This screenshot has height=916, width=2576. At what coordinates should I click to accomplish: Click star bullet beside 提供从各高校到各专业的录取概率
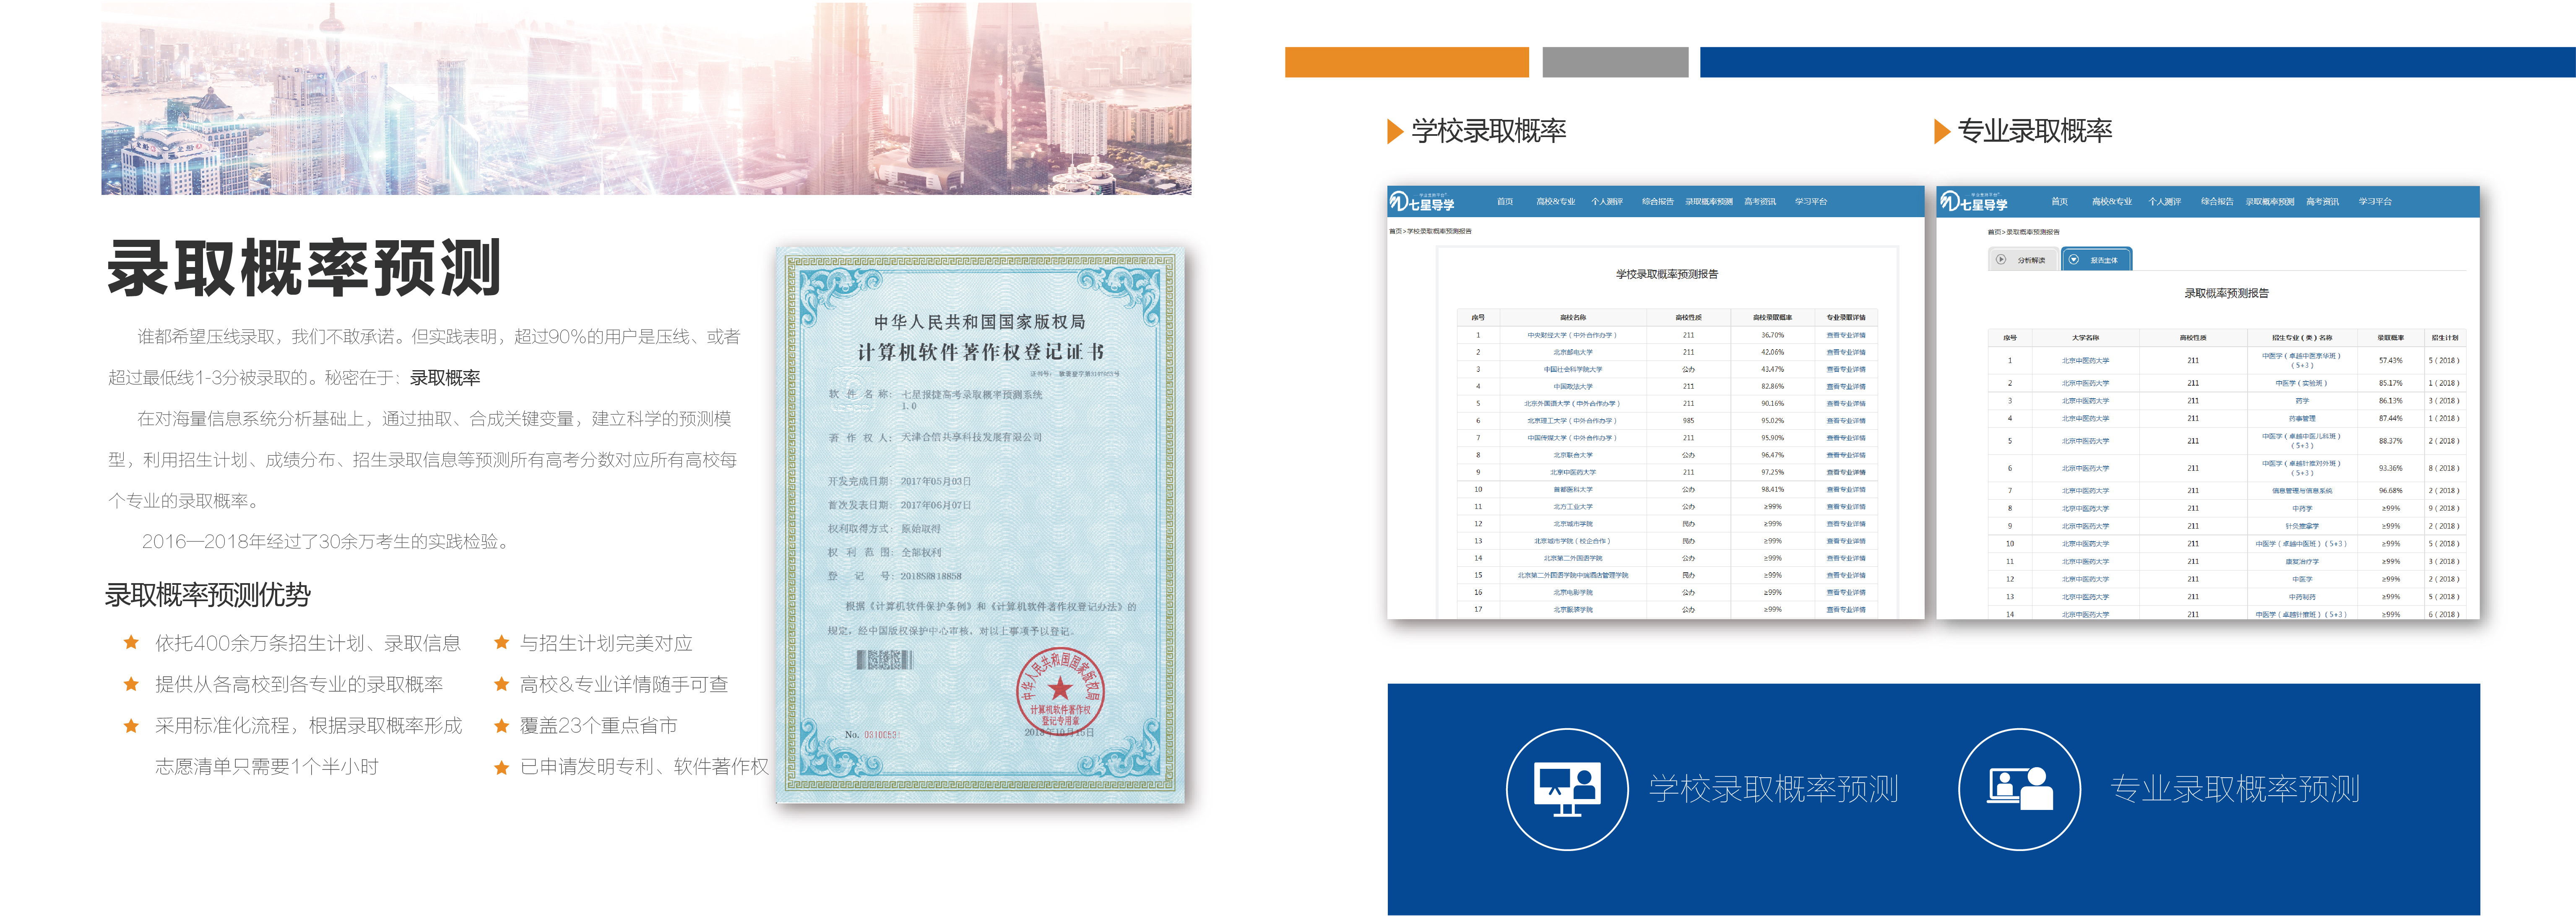point(131,685)
